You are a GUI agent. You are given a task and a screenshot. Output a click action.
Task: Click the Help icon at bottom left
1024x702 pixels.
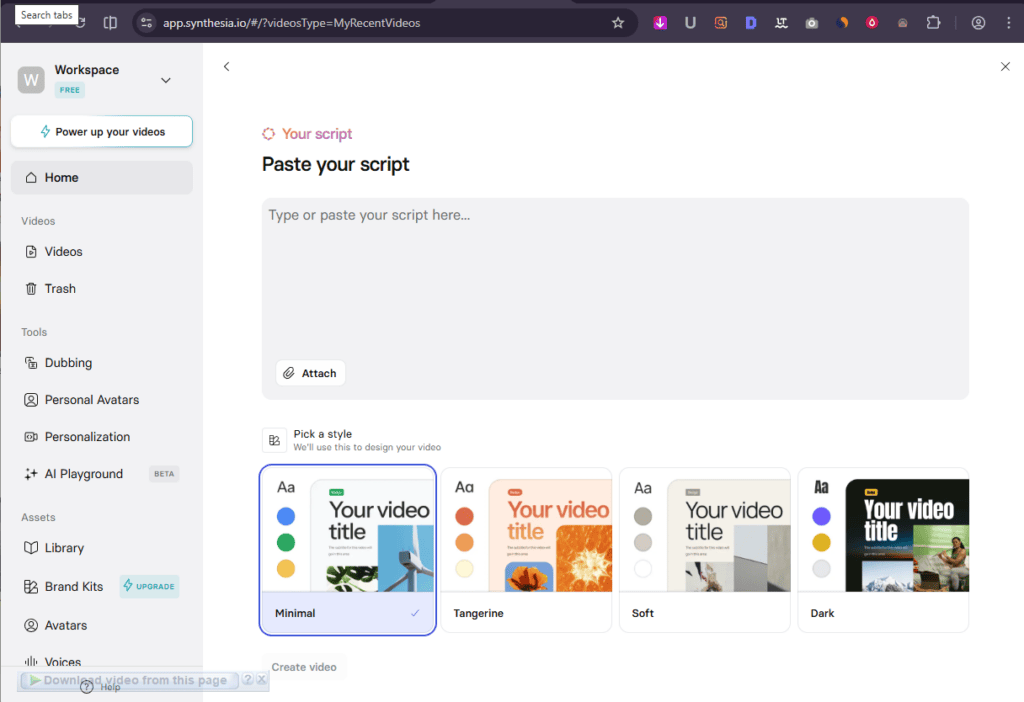(x=87, y=687)
